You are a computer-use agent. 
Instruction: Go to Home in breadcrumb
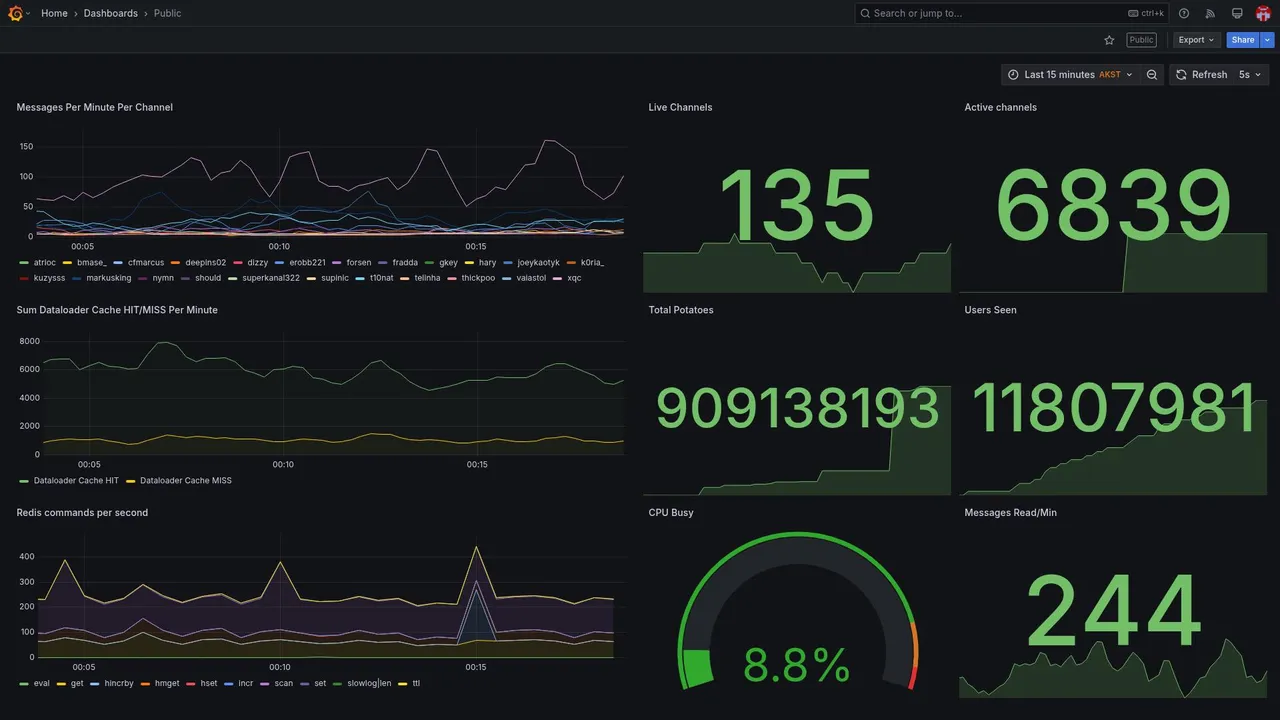pyautogui.click(x=55, y=13)
